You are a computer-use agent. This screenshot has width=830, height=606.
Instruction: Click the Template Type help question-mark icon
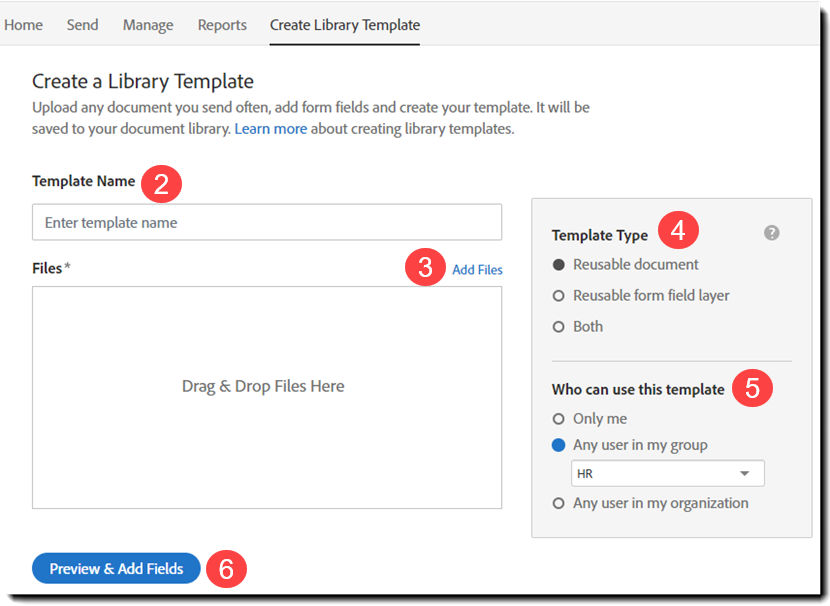[x=771, y=233]
